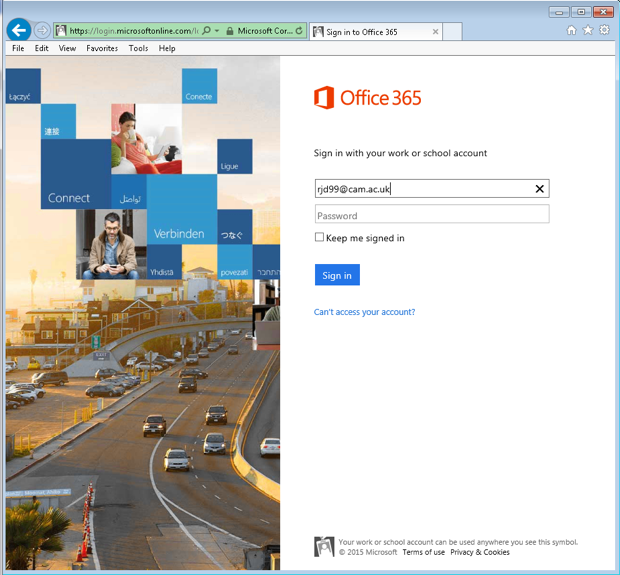This screenshot has height=575, width=620.
Task: Maximize the browser window
Action: click(581, 12)
